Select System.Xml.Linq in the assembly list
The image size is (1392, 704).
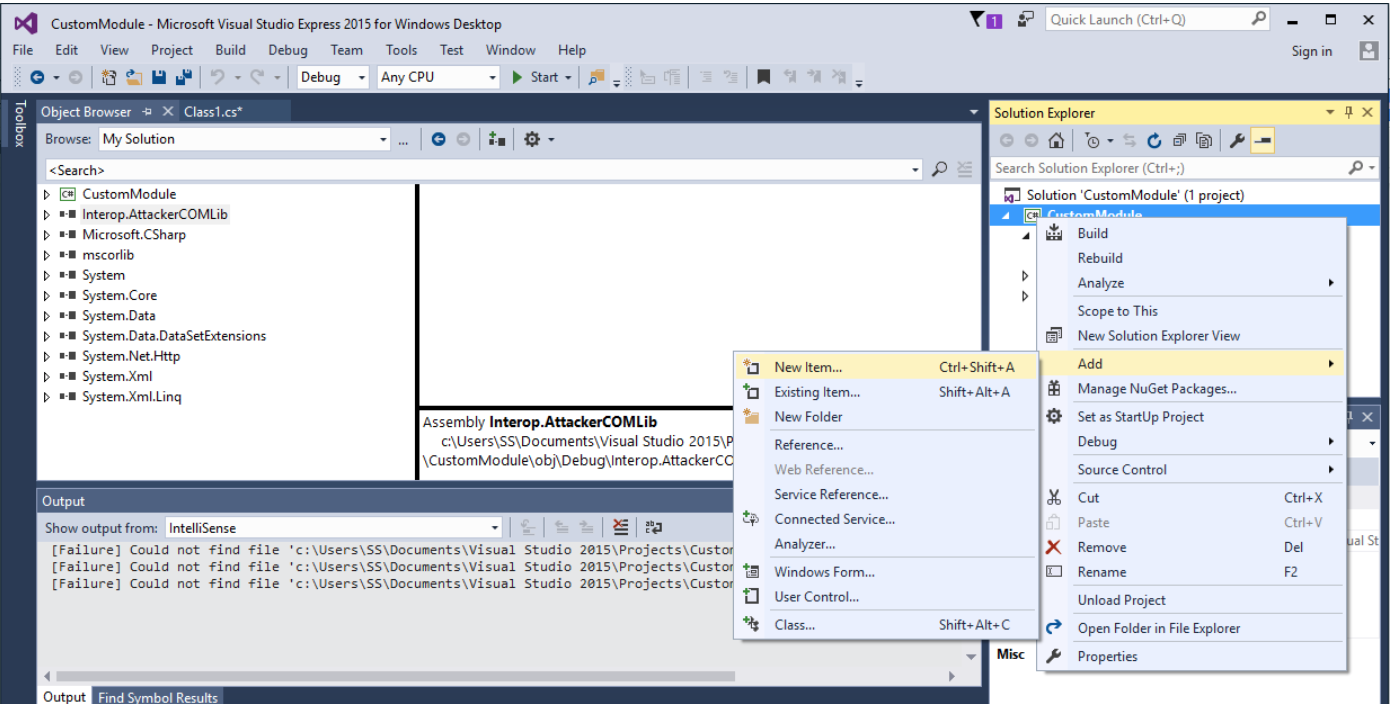131,397
